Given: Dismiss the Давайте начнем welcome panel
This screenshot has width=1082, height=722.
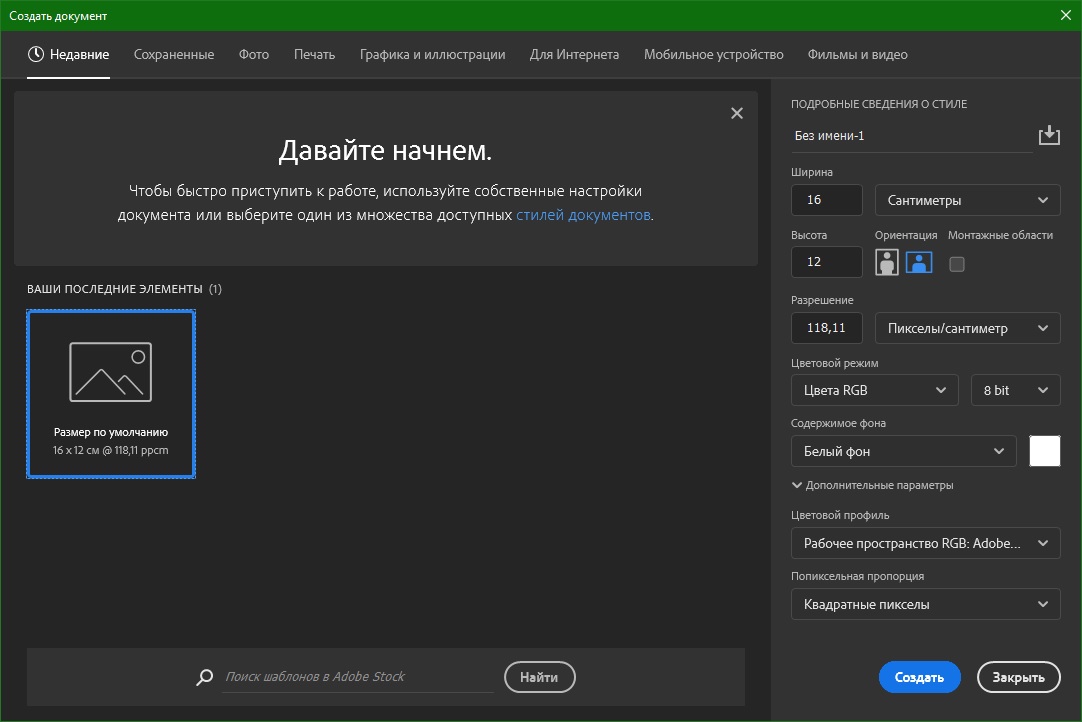Looking at the screenshot, I should click(737, 113).
